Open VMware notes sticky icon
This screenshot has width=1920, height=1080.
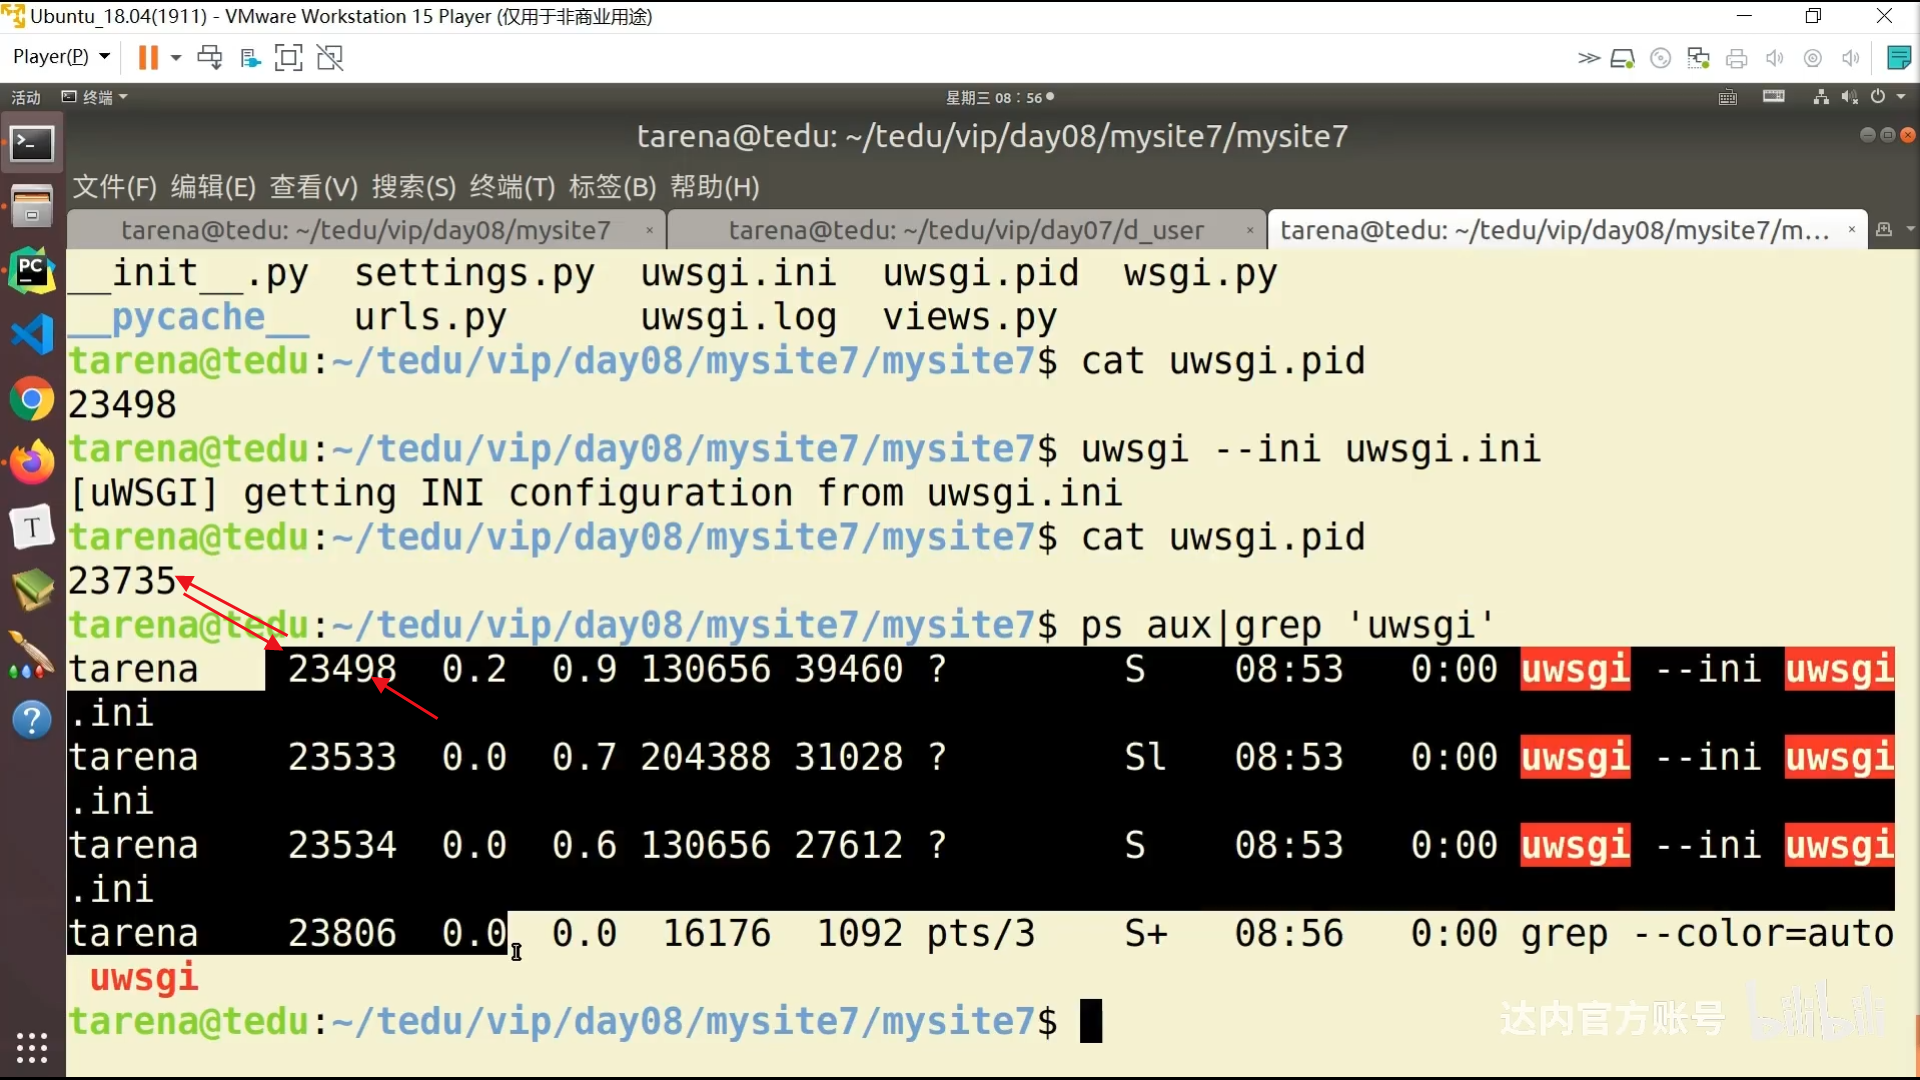[x=1898, y=58]
